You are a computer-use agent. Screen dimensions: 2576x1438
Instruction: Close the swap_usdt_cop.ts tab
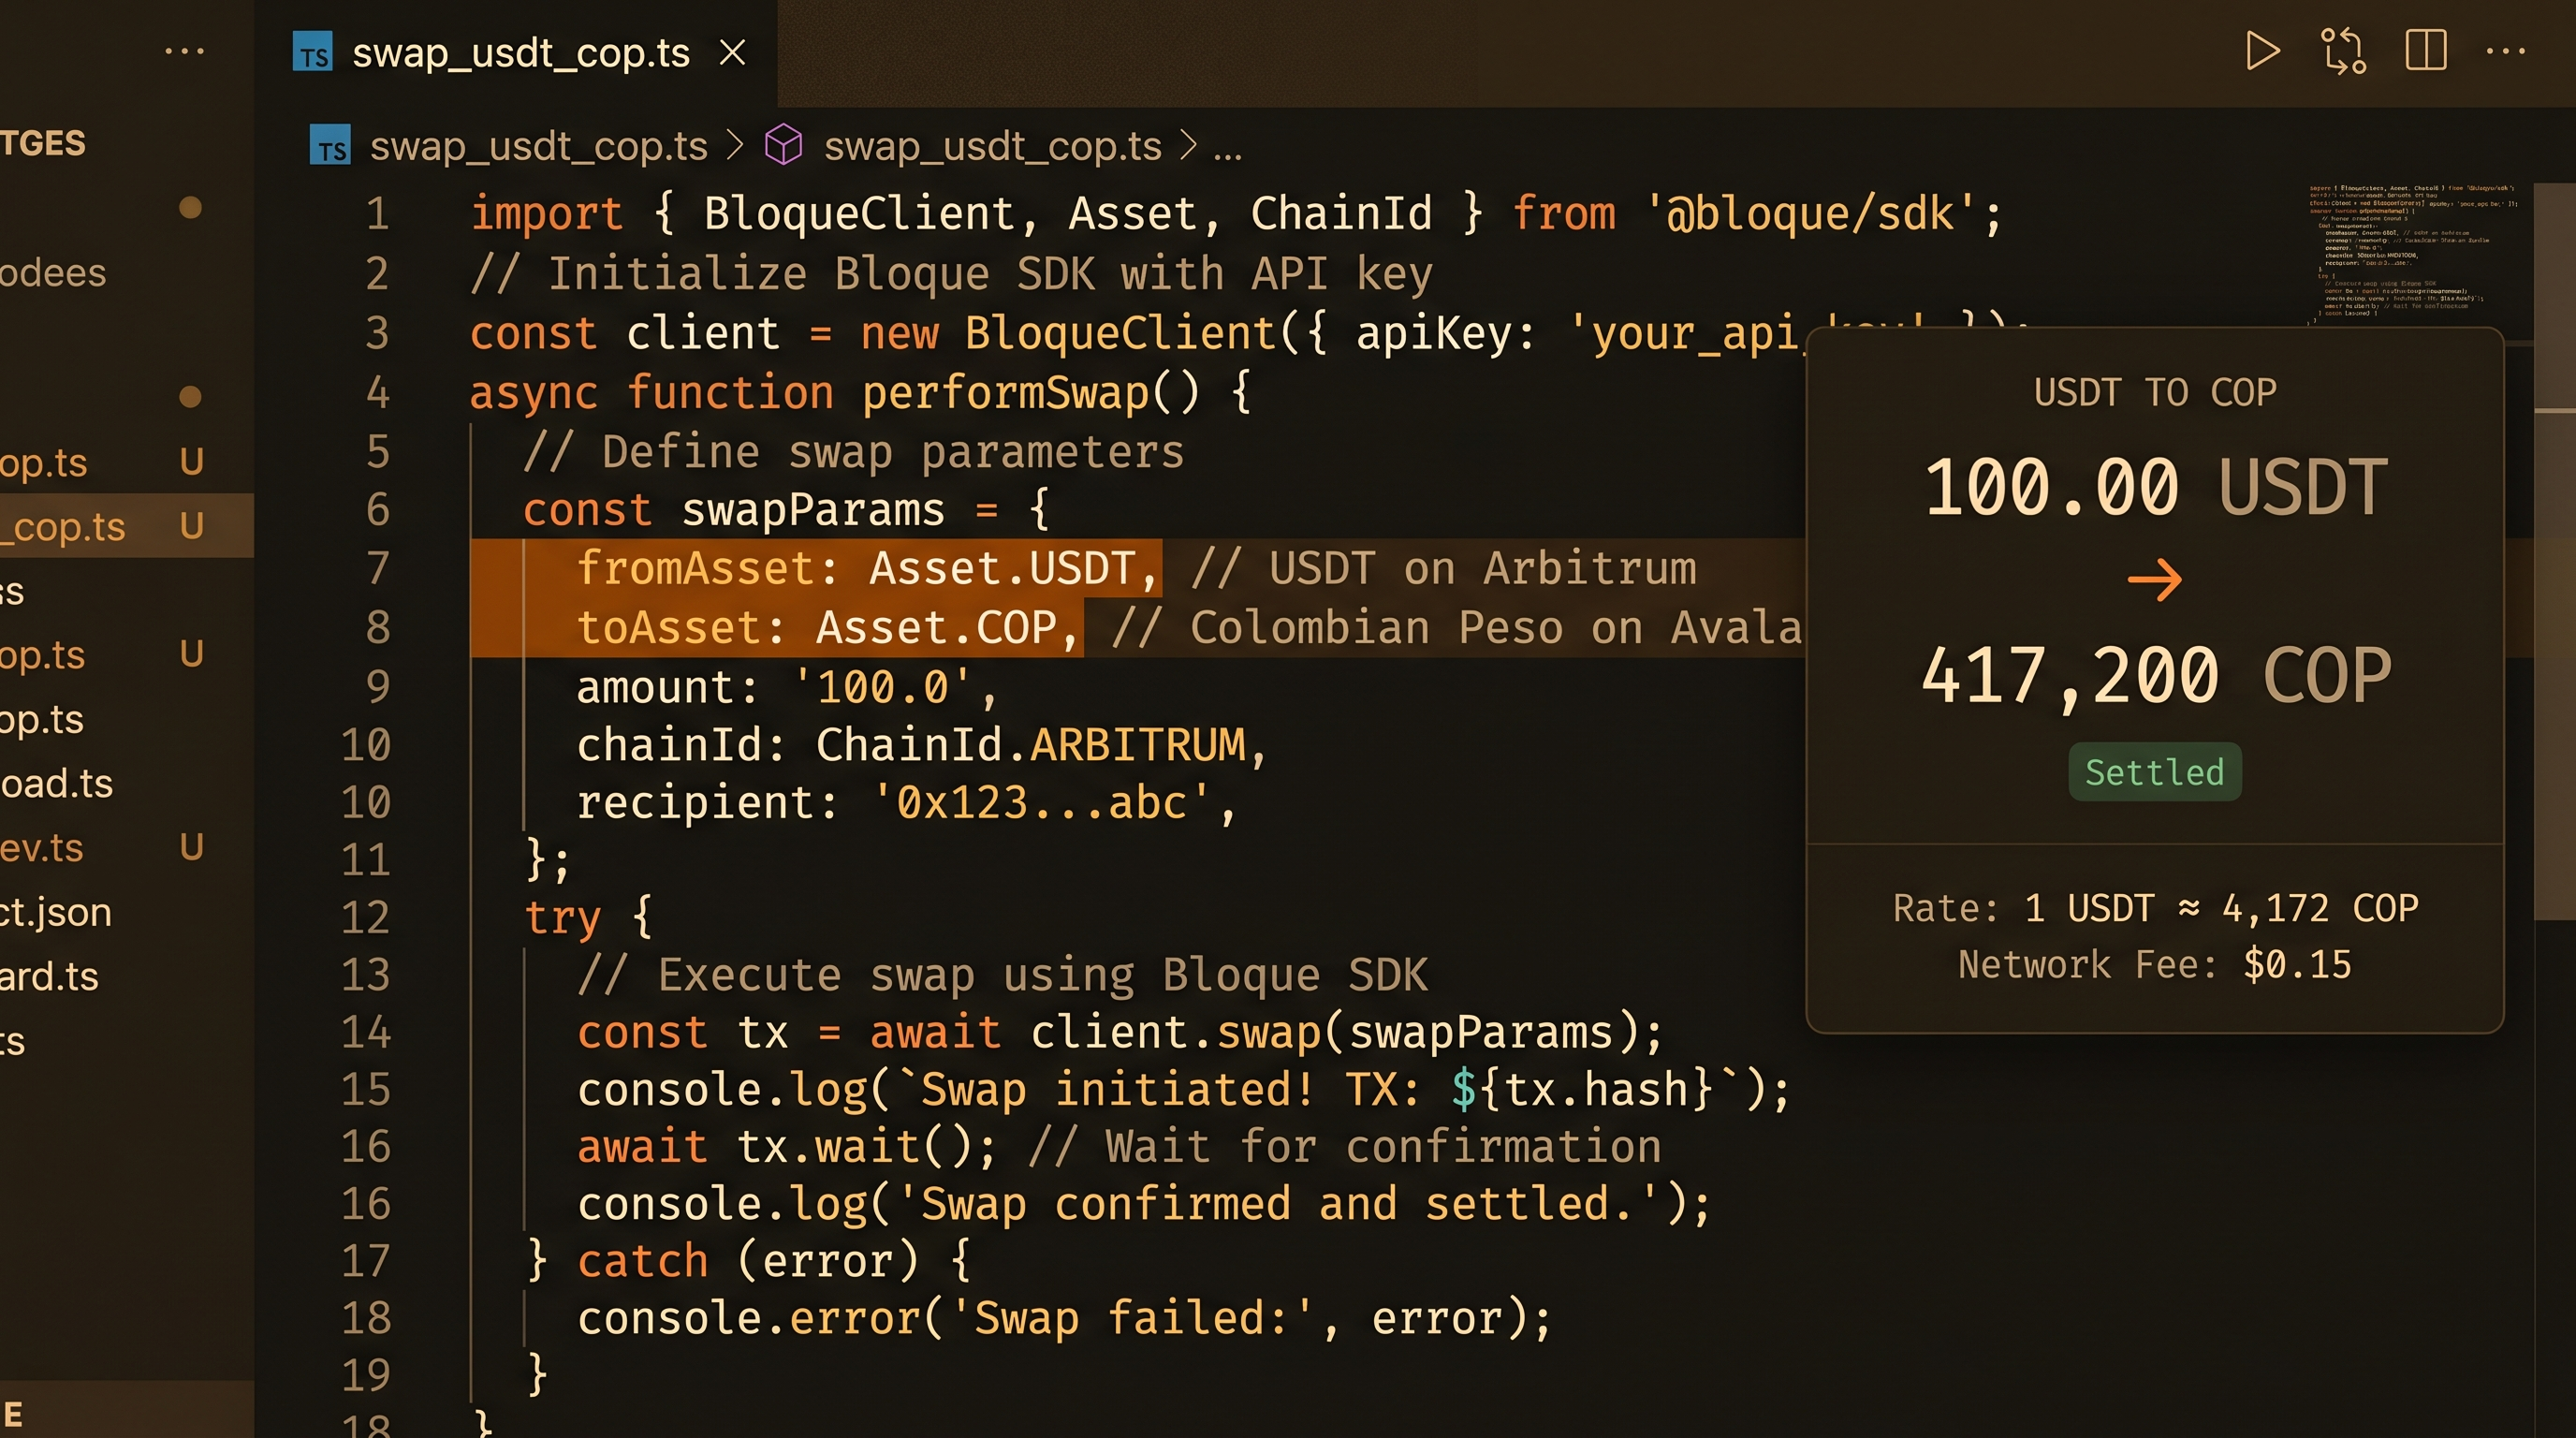(733, 54)
